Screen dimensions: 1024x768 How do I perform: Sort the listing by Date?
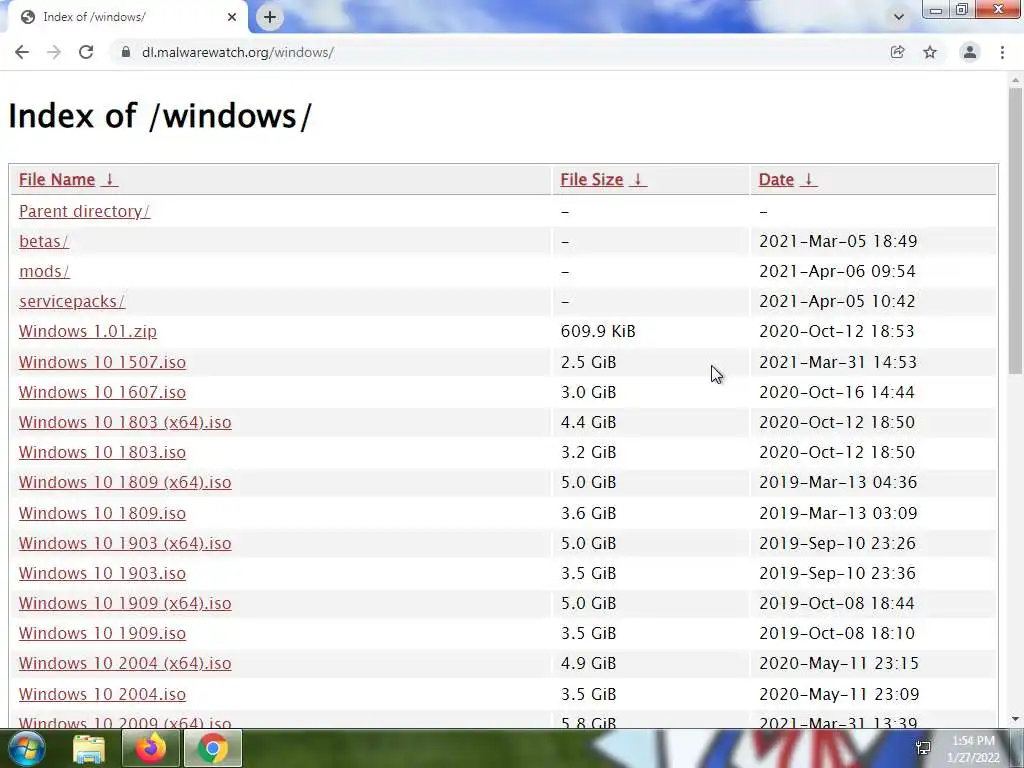coord(776,180)
